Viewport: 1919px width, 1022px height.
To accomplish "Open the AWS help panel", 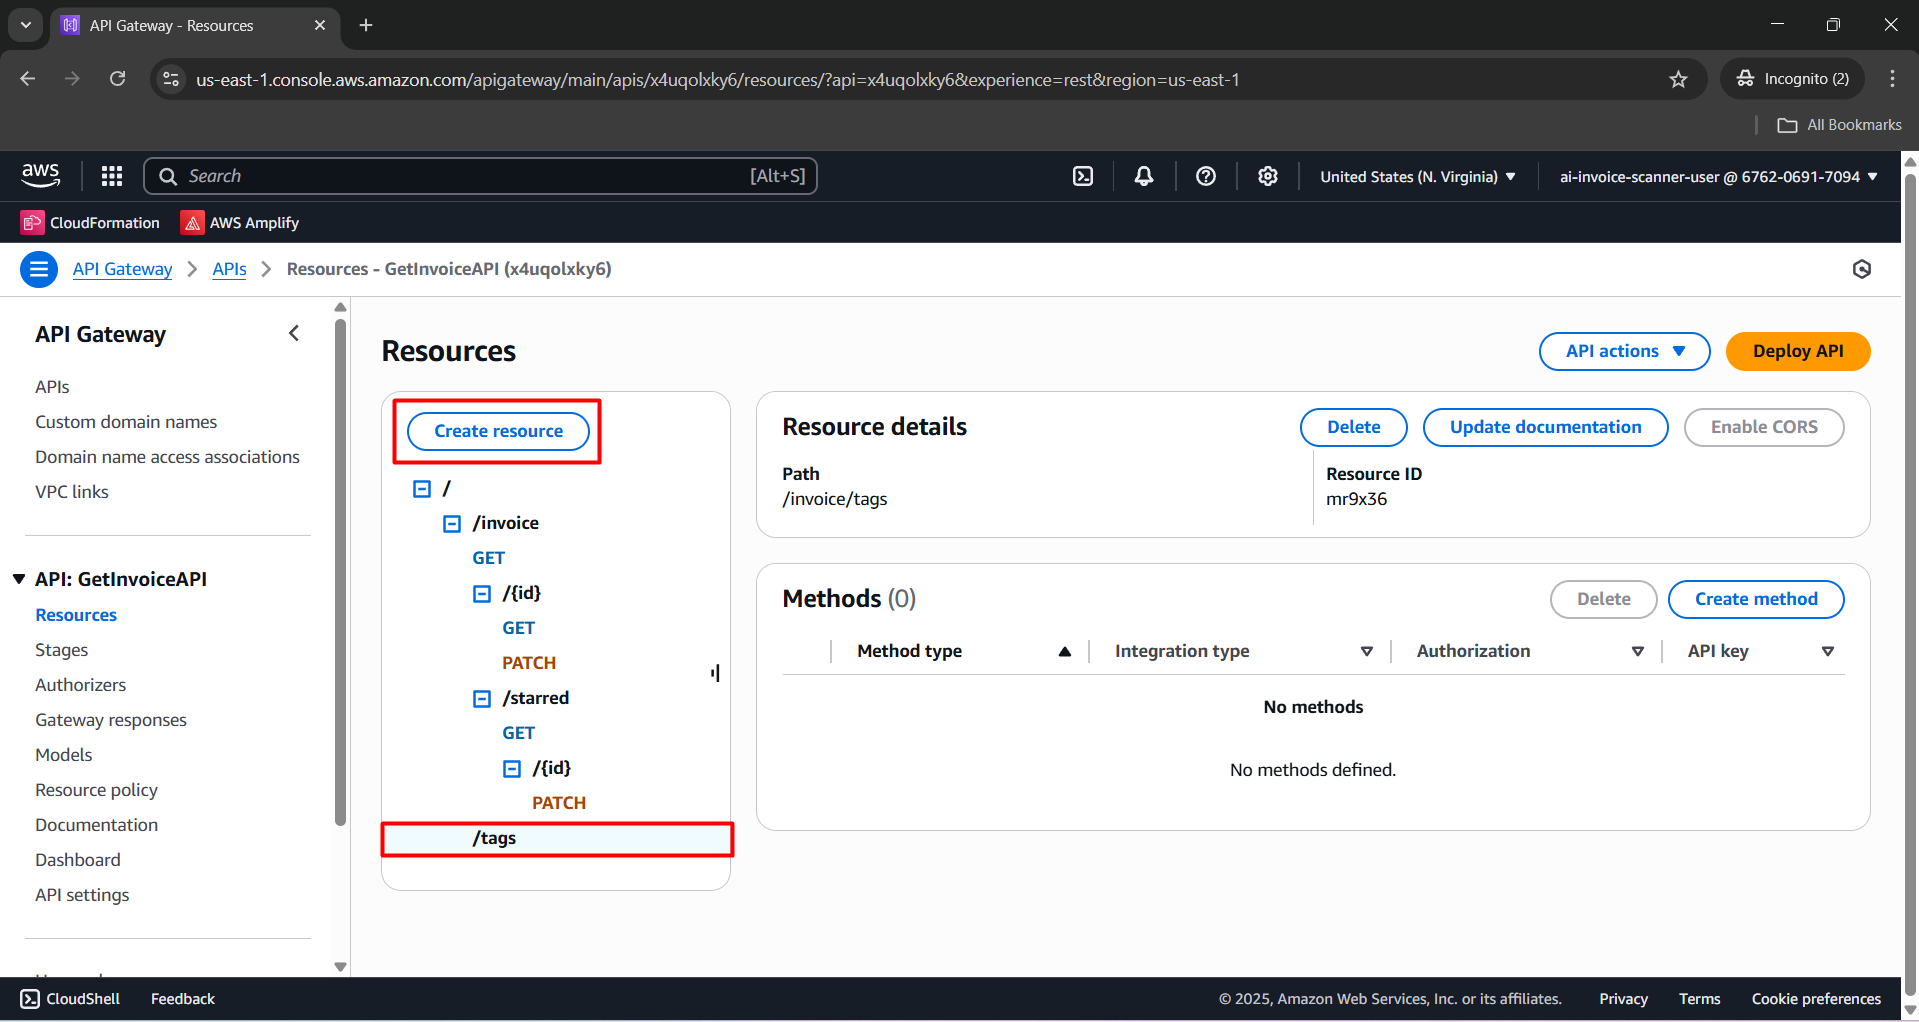I will [x=1205, y=175].
